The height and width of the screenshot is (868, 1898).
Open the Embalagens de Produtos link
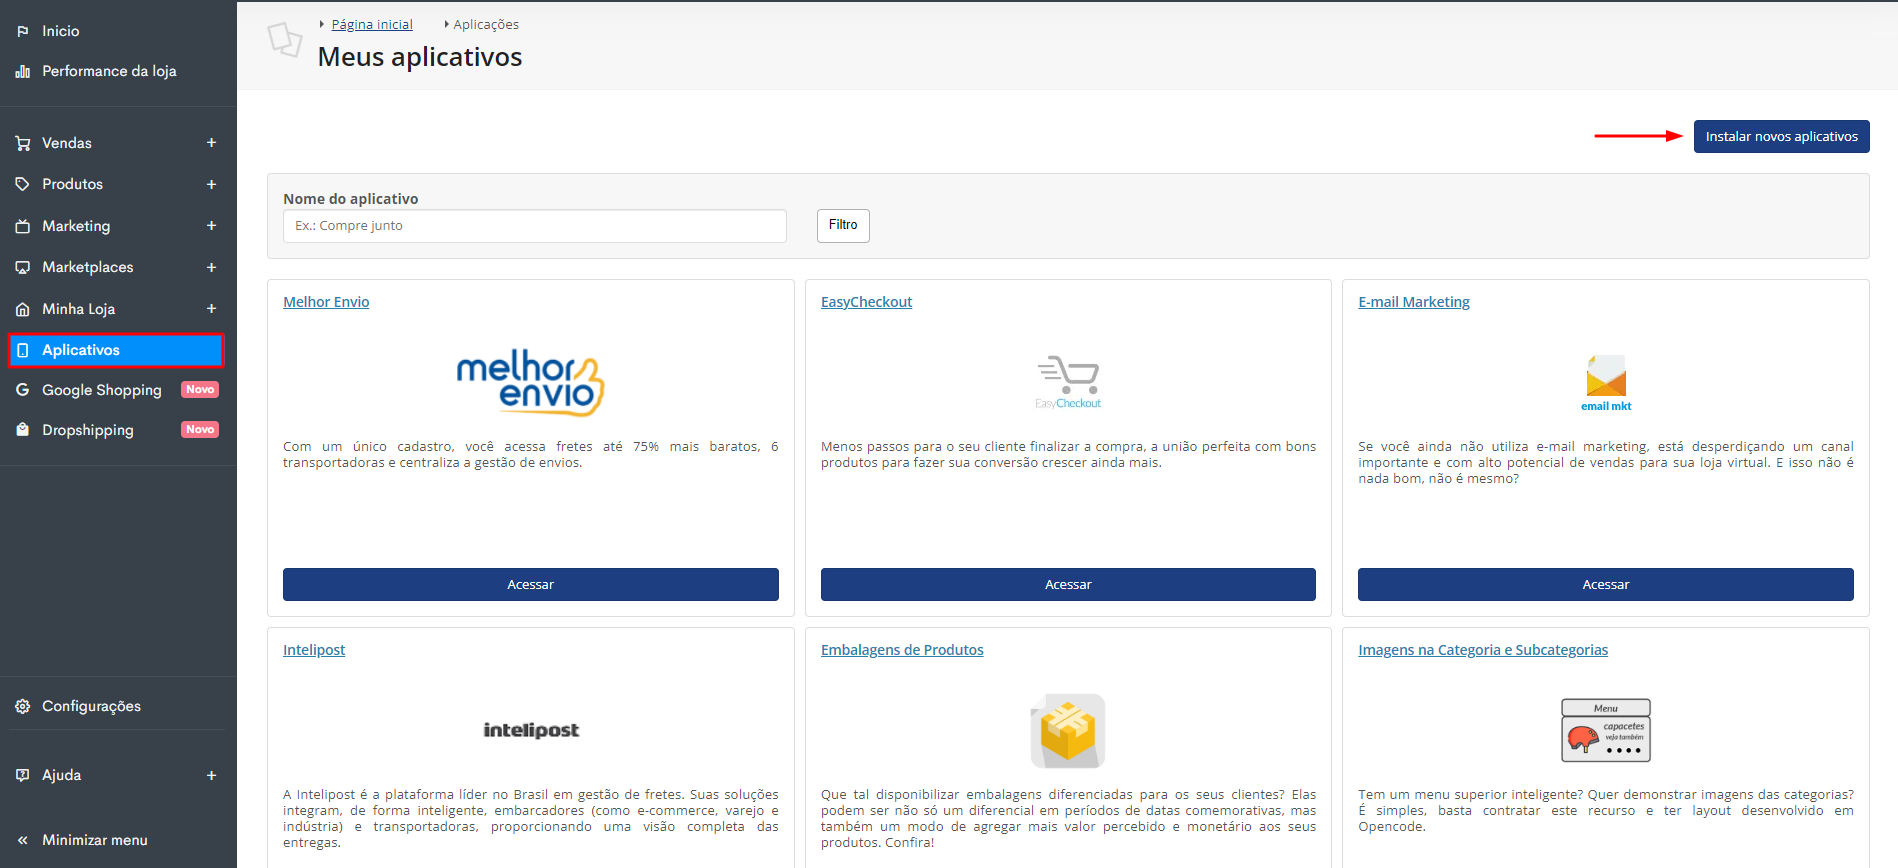[x=902, y=650]
